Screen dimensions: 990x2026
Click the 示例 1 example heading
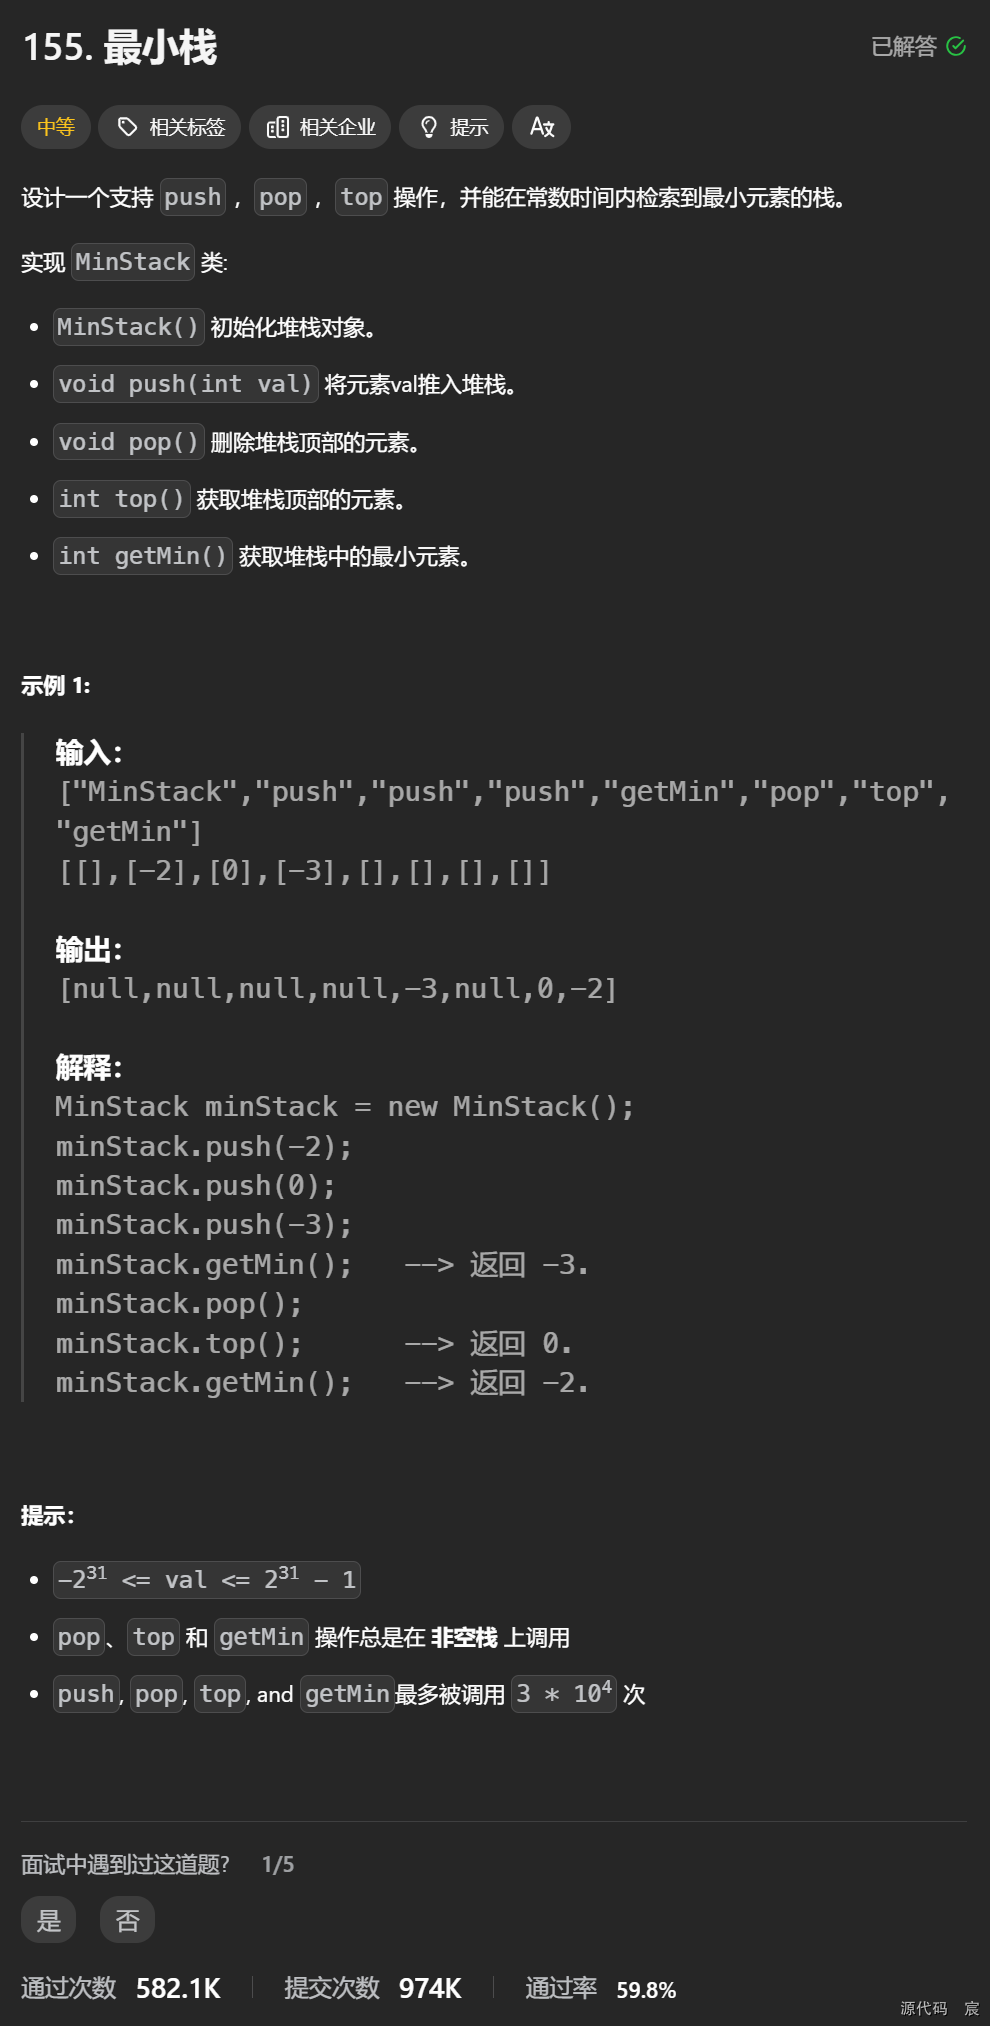(56, 685)
